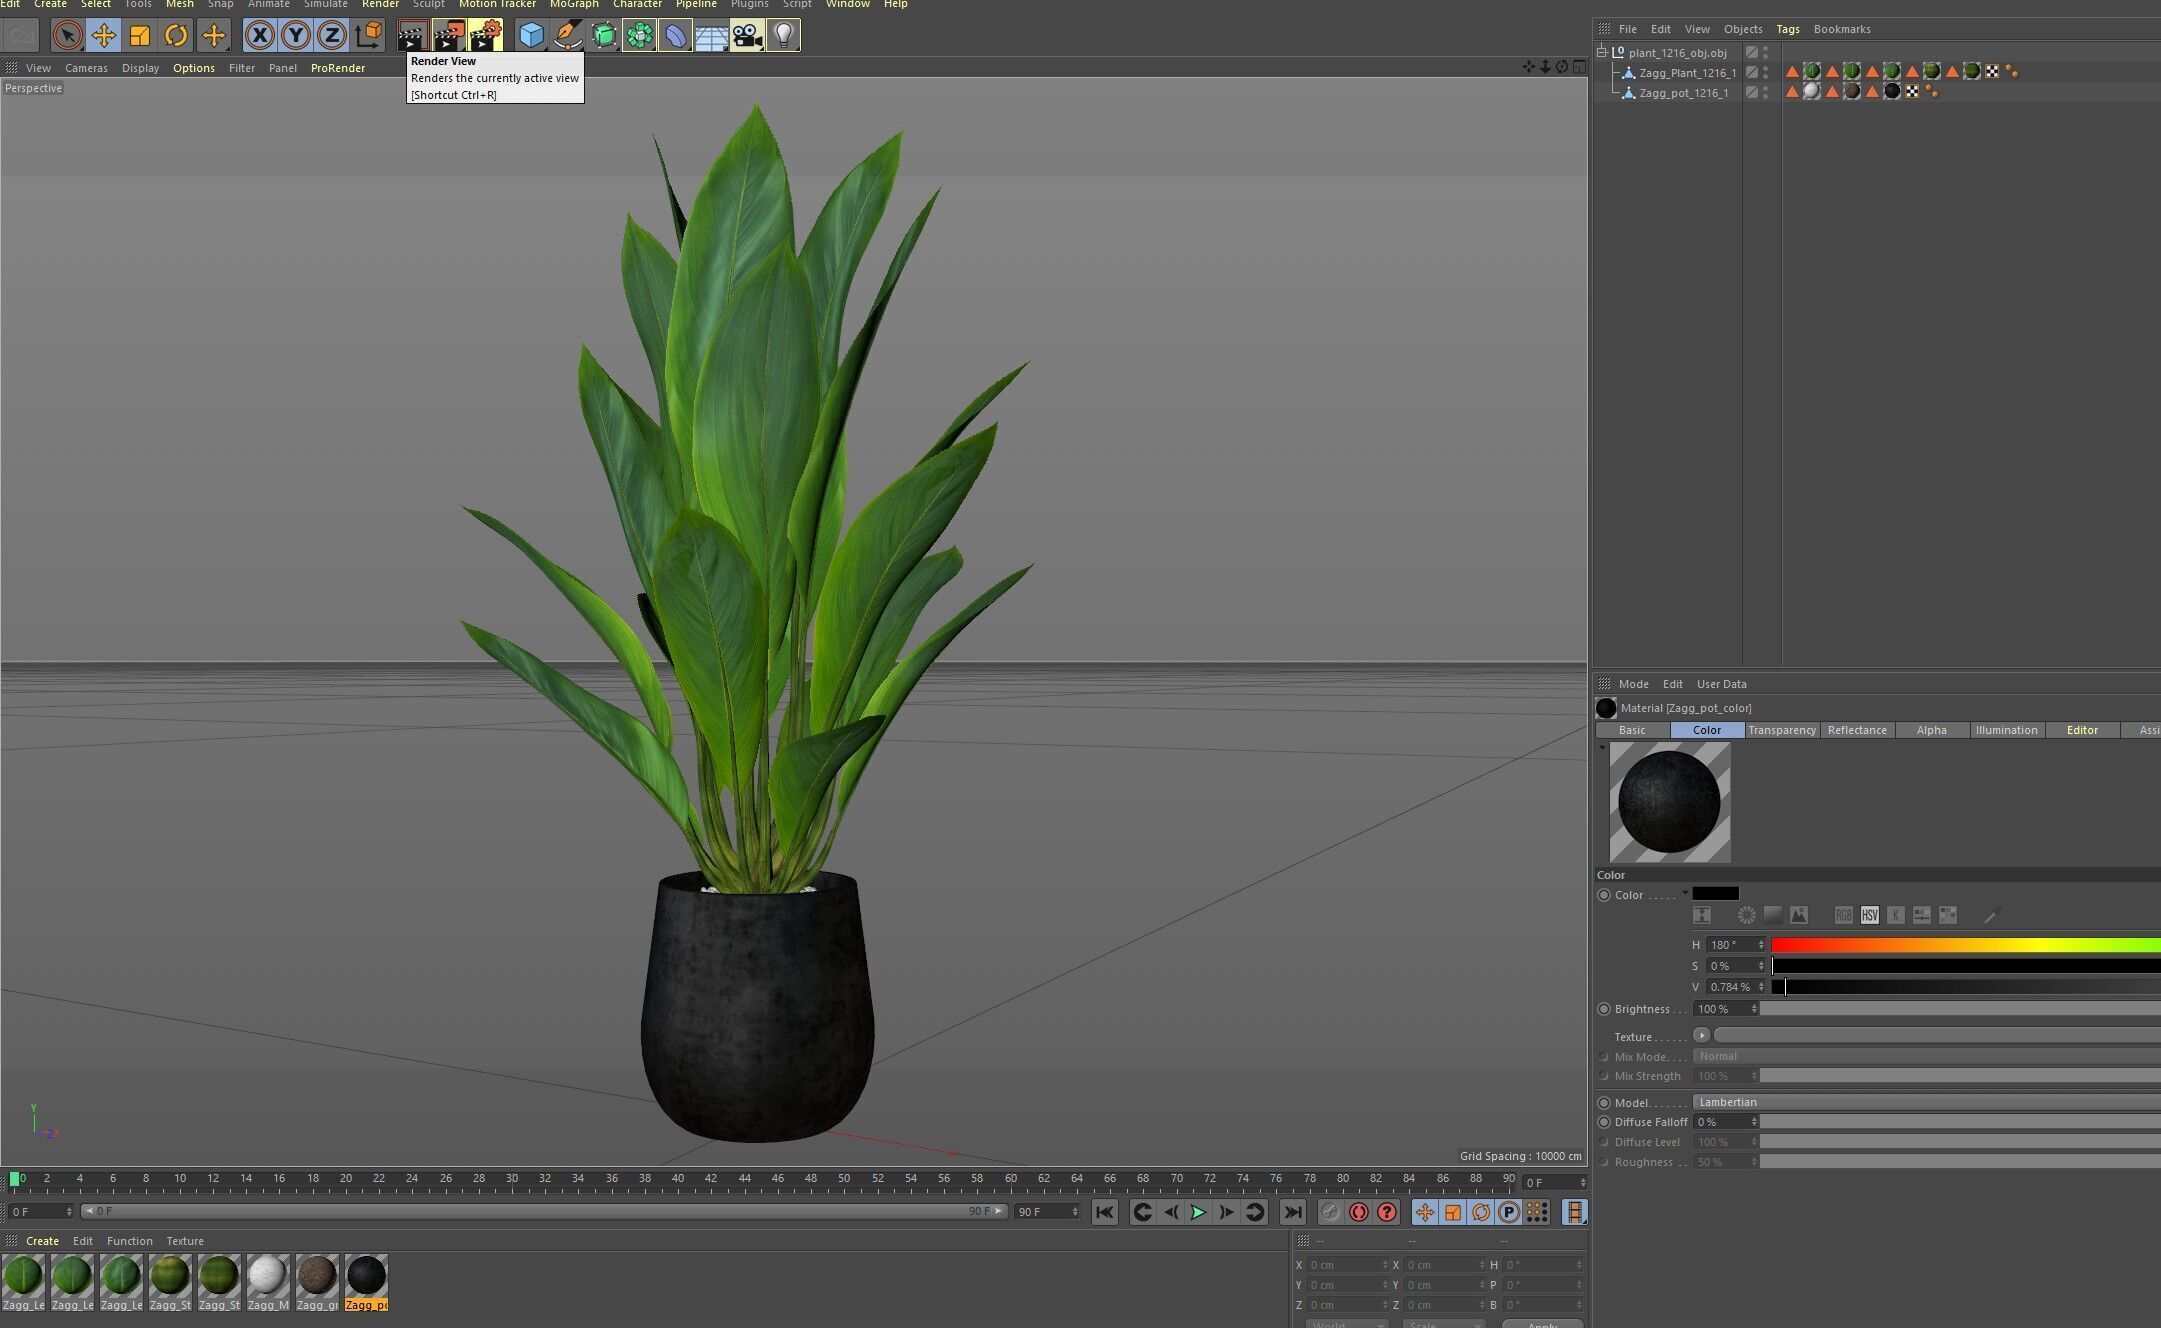Toggle the coordinate system icon
The image size is (2161, 1328).
[x=368, y=36]
